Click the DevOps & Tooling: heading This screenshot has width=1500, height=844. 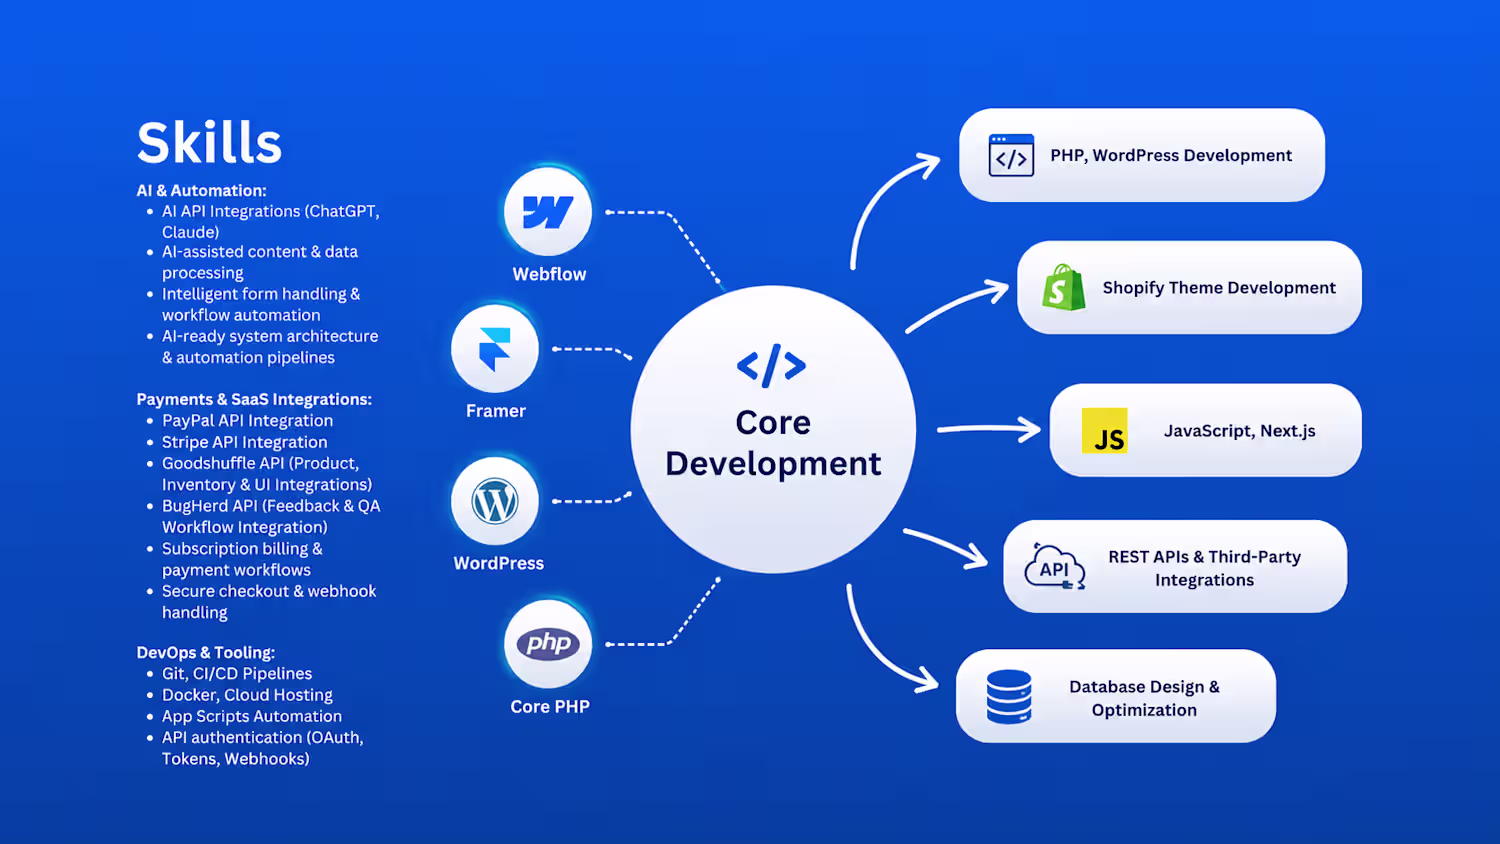point(205,652)
